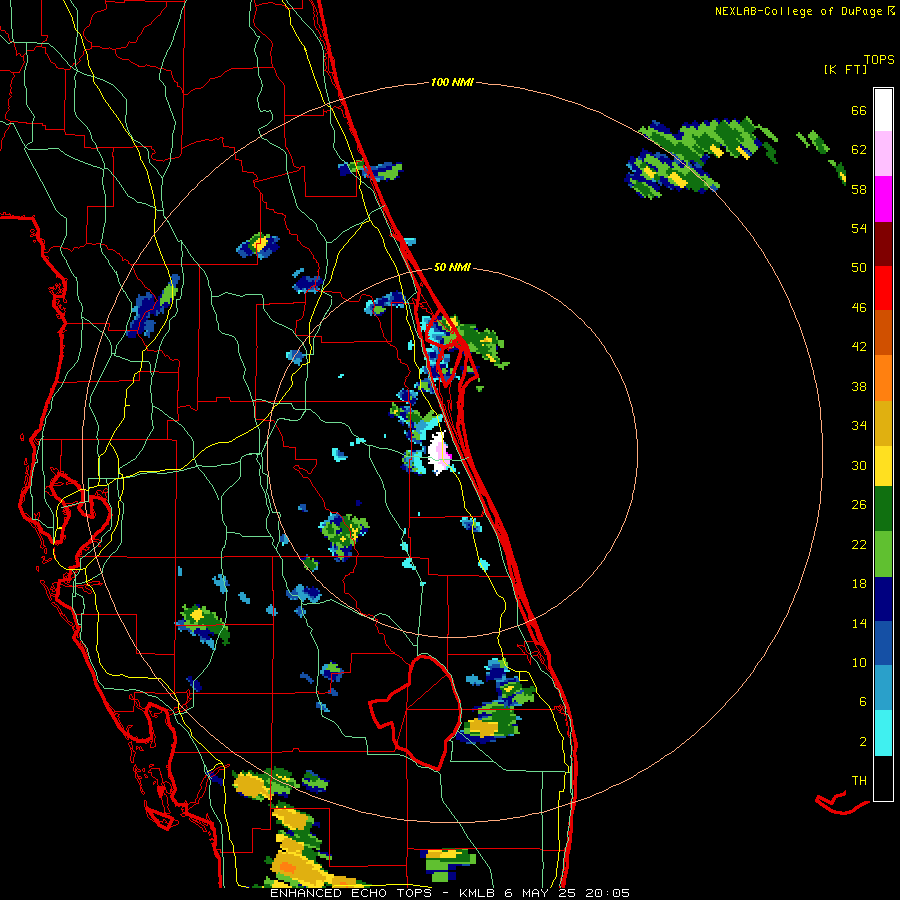Click the "42" legend value
Screen dimensions: 900x900
coord(859,347)
